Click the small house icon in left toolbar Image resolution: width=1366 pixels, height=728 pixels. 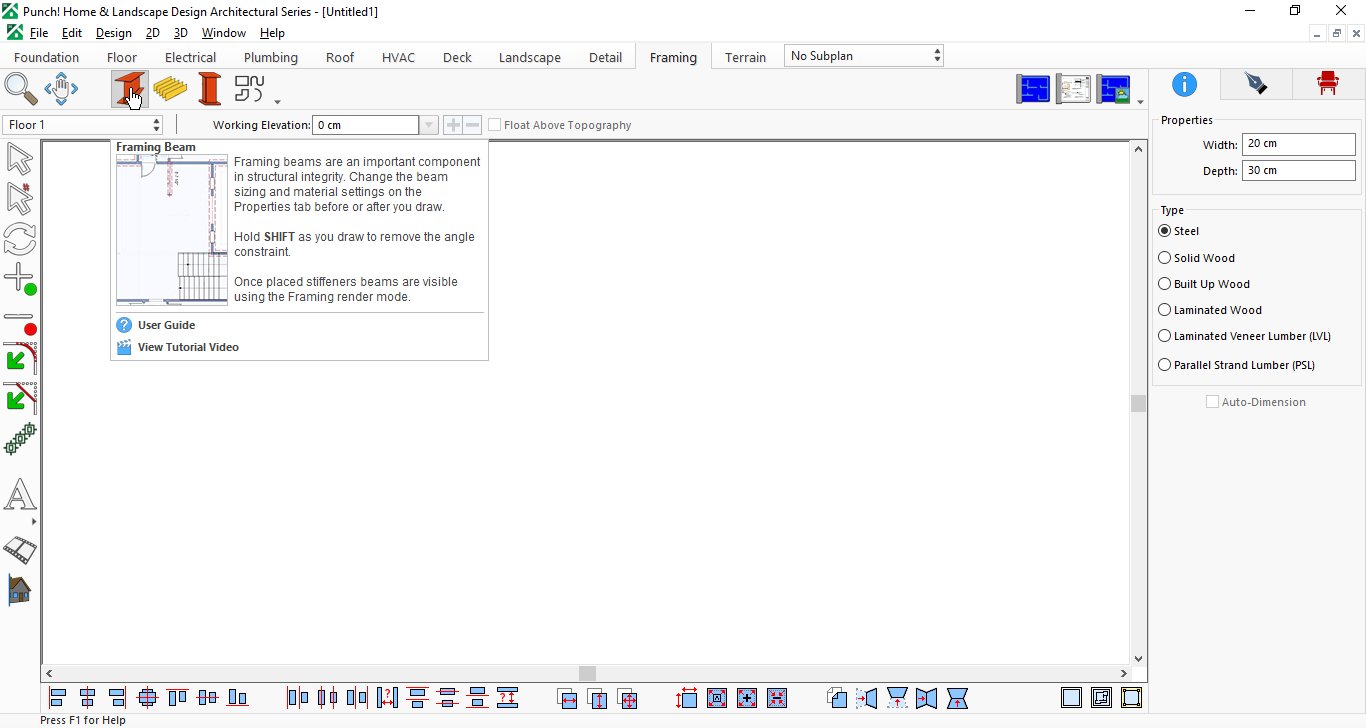20,590
